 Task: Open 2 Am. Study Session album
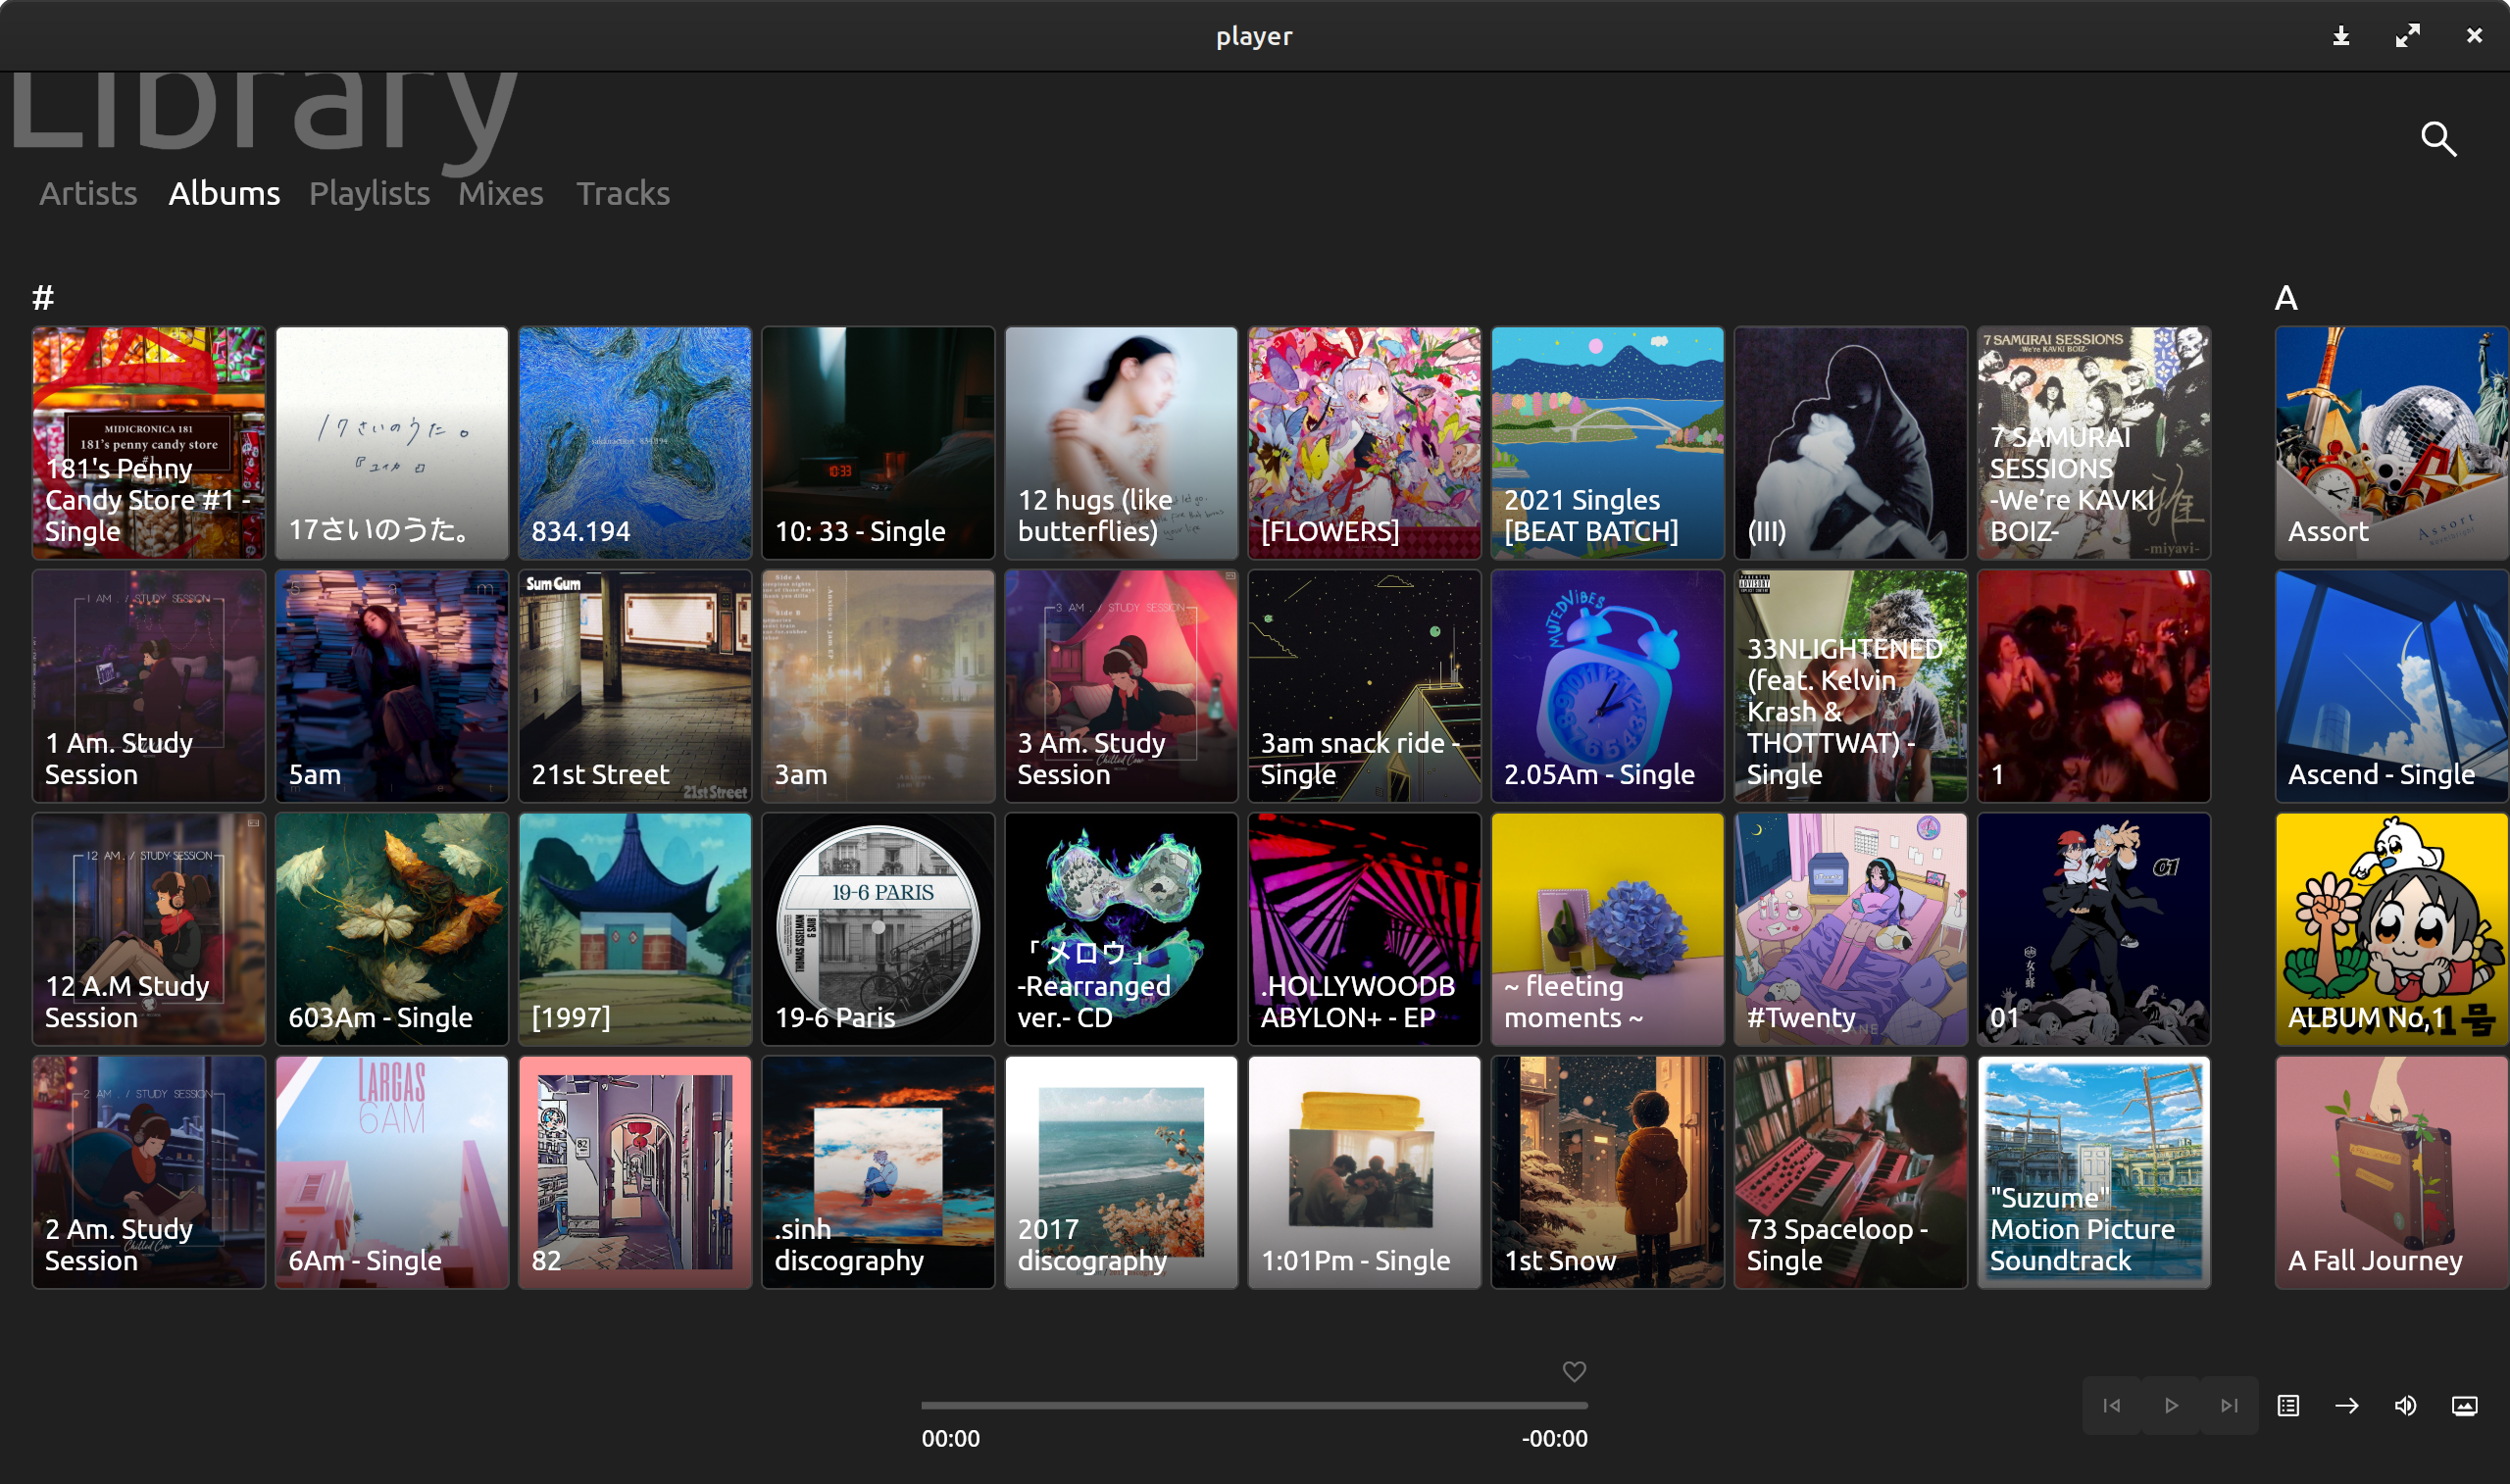click(149, 1172)
